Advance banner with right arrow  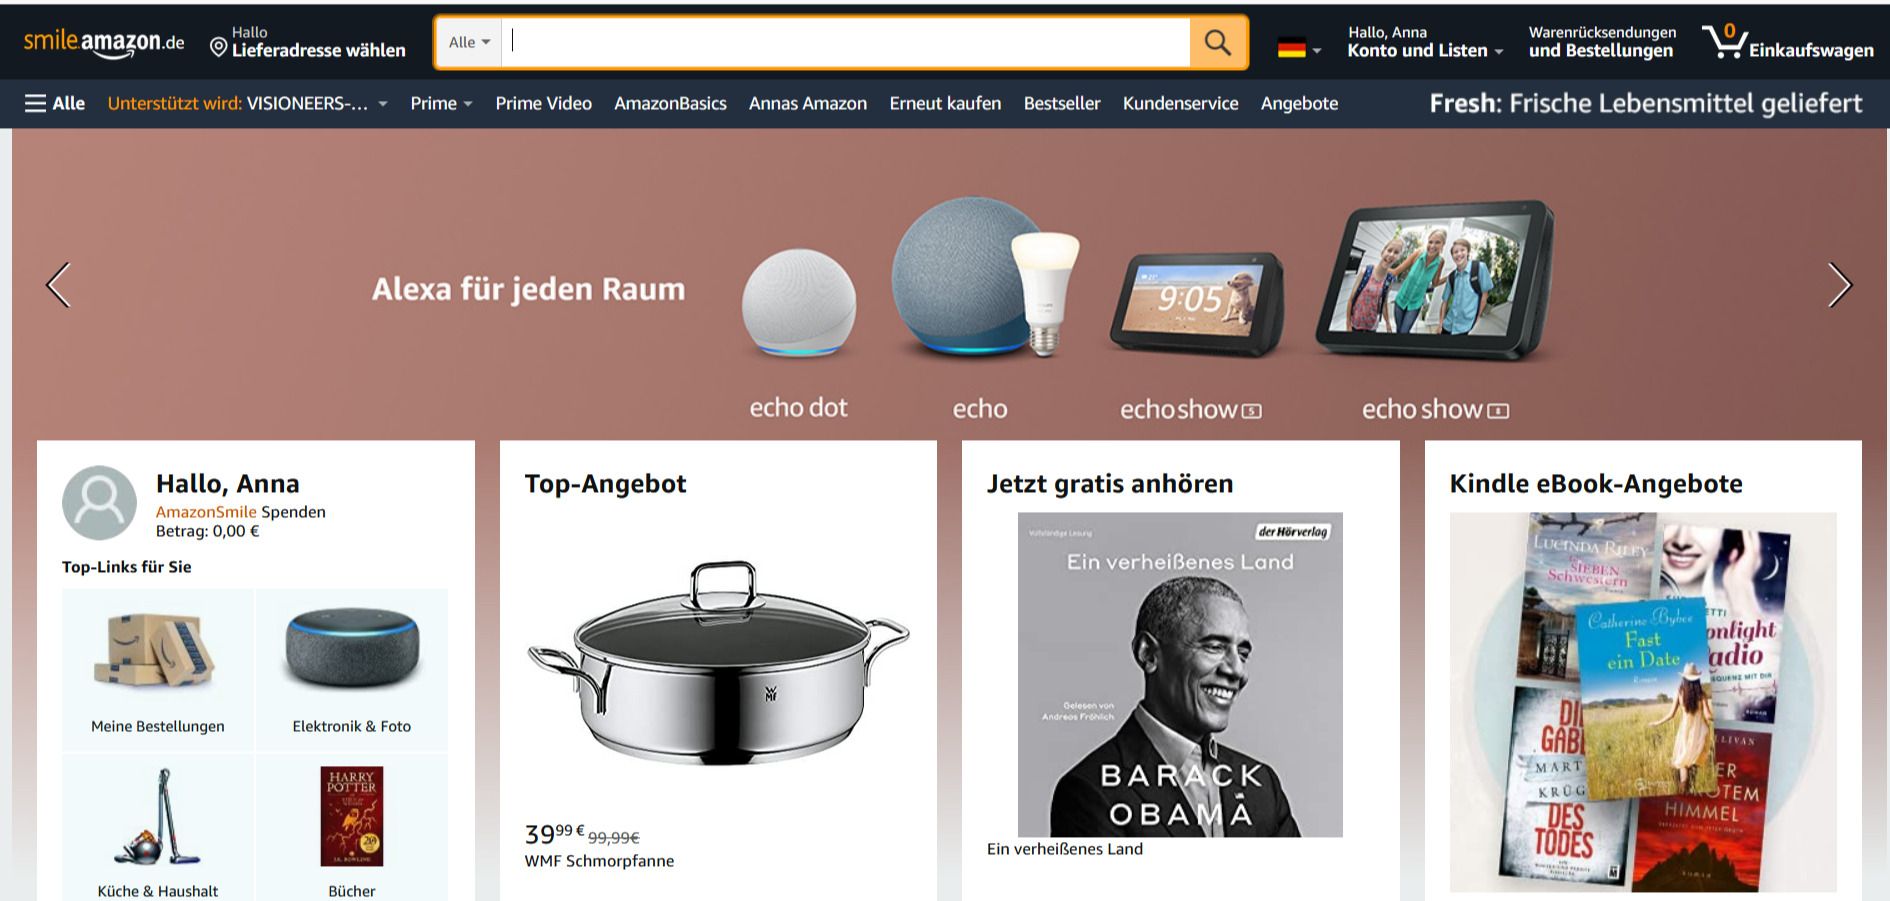tap(1839, 285)
